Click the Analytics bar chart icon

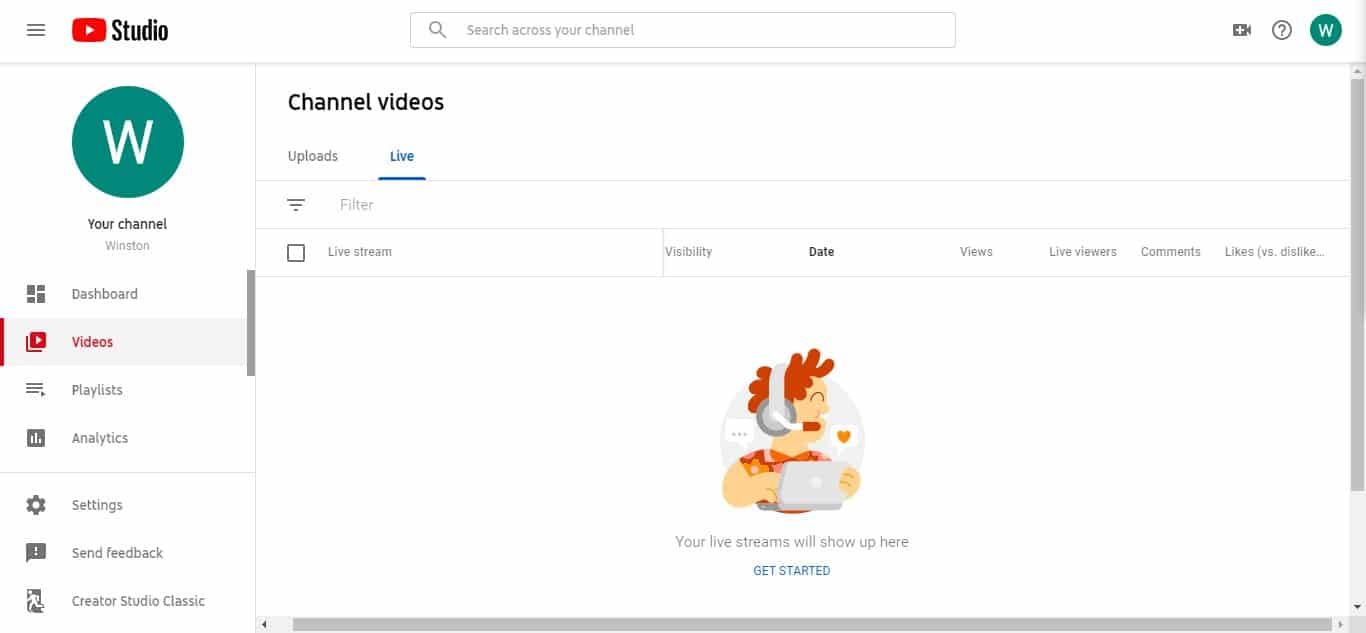(36, 438)
